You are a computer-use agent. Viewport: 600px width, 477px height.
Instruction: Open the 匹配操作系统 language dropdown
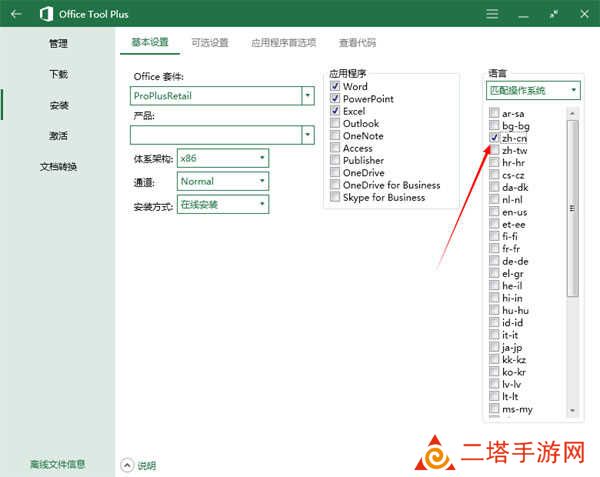pos(533,91)
